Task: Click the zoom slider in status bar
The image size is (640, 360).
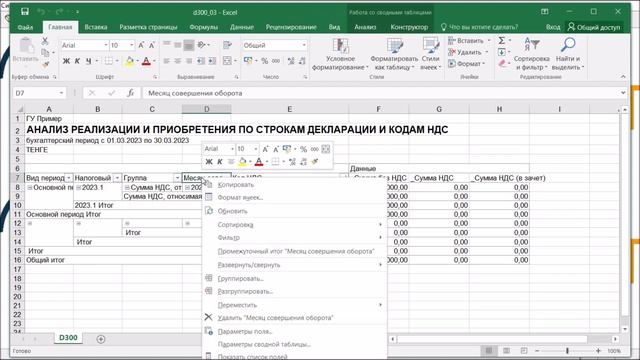Action: click(567, 351)
